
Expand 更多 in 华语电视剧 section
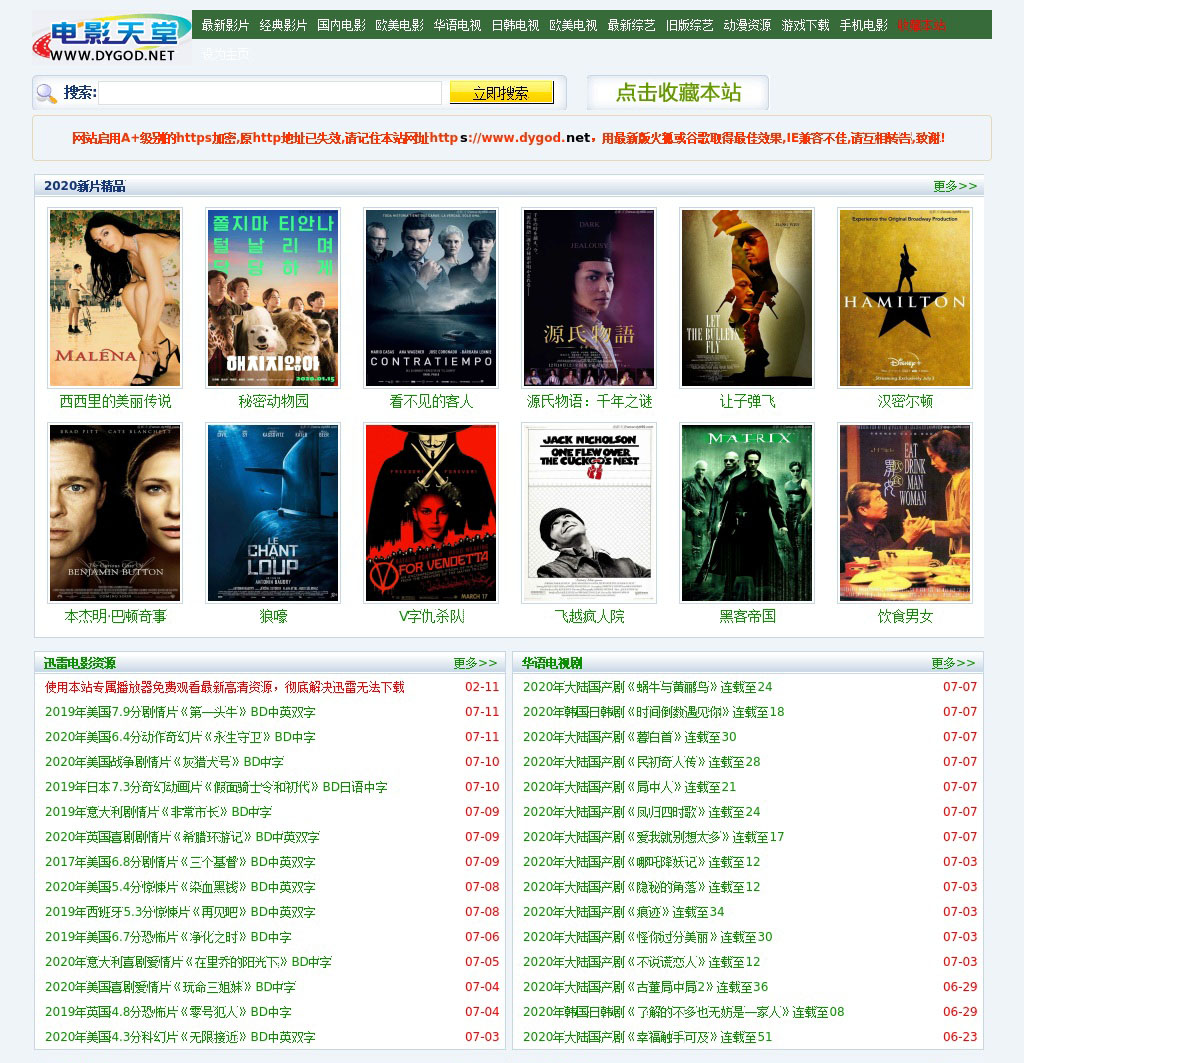pos(952,663)
